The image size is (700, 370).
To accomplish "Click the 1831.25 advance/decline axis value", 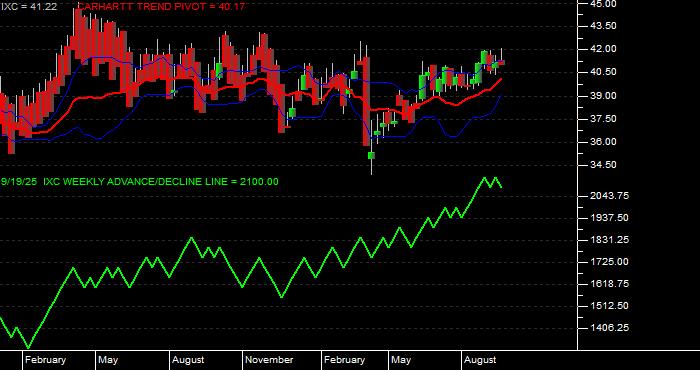I will [610, 240].
